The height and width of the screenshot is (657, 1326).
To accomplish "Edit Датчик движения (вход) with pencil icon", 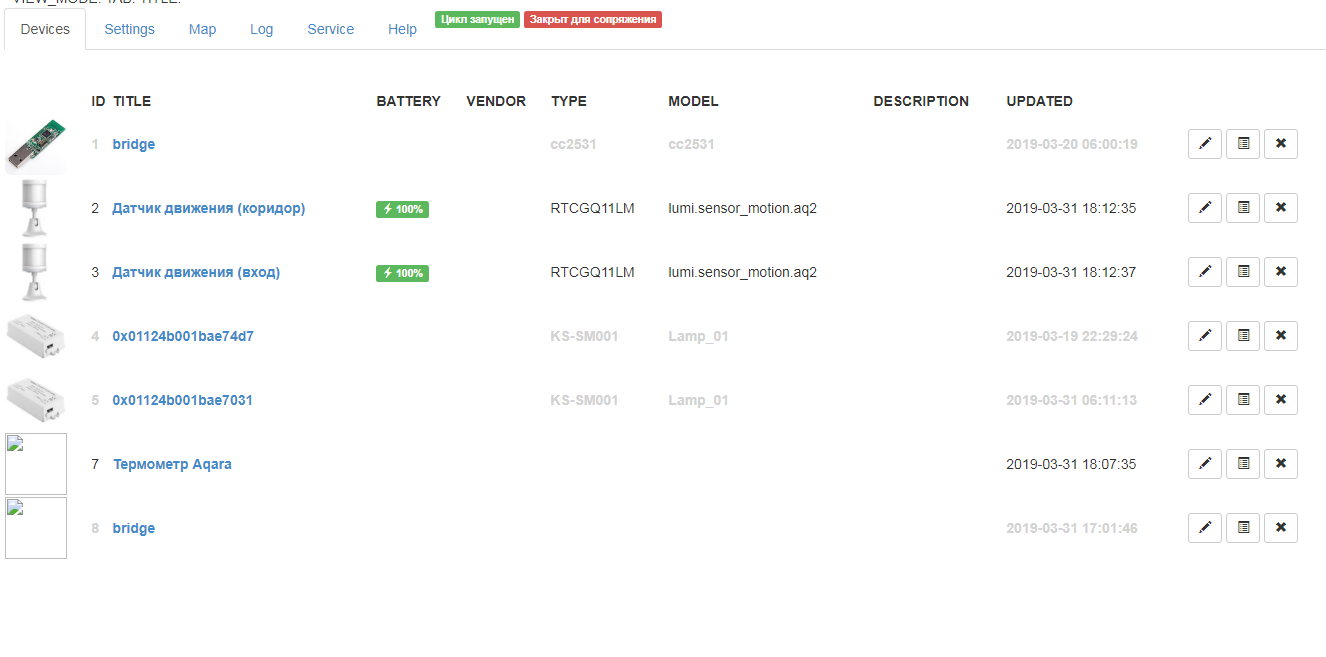I will (1205, 272).
